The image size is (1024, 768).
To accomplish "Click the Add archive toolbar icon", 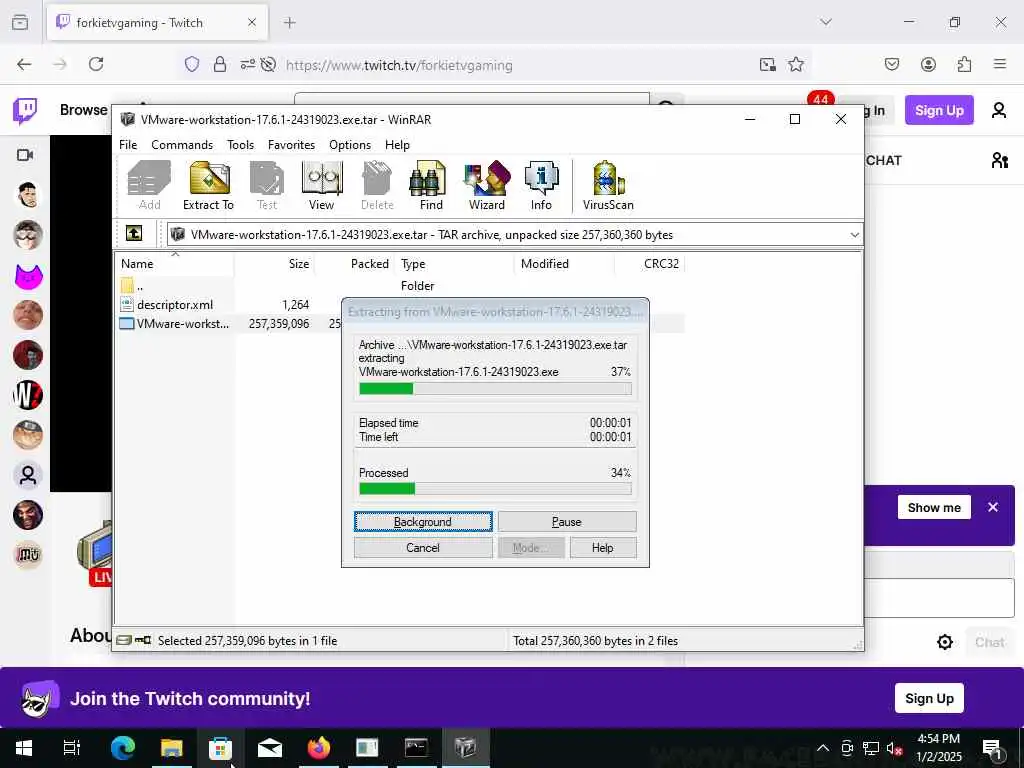I will pyautogui.click(x=149, y=185).
